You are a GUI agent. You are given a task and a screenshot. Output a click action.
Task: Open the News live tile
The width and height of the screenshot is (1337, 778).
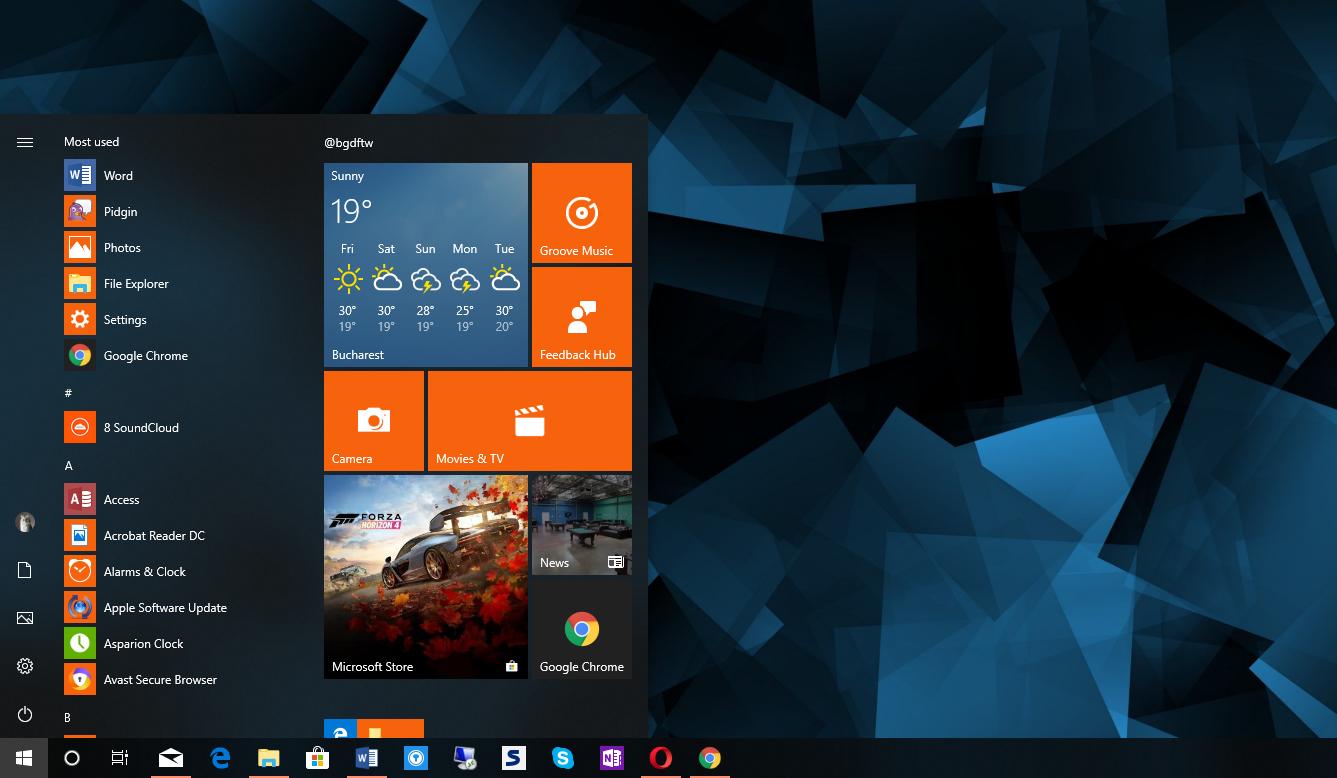pos(582,525)
